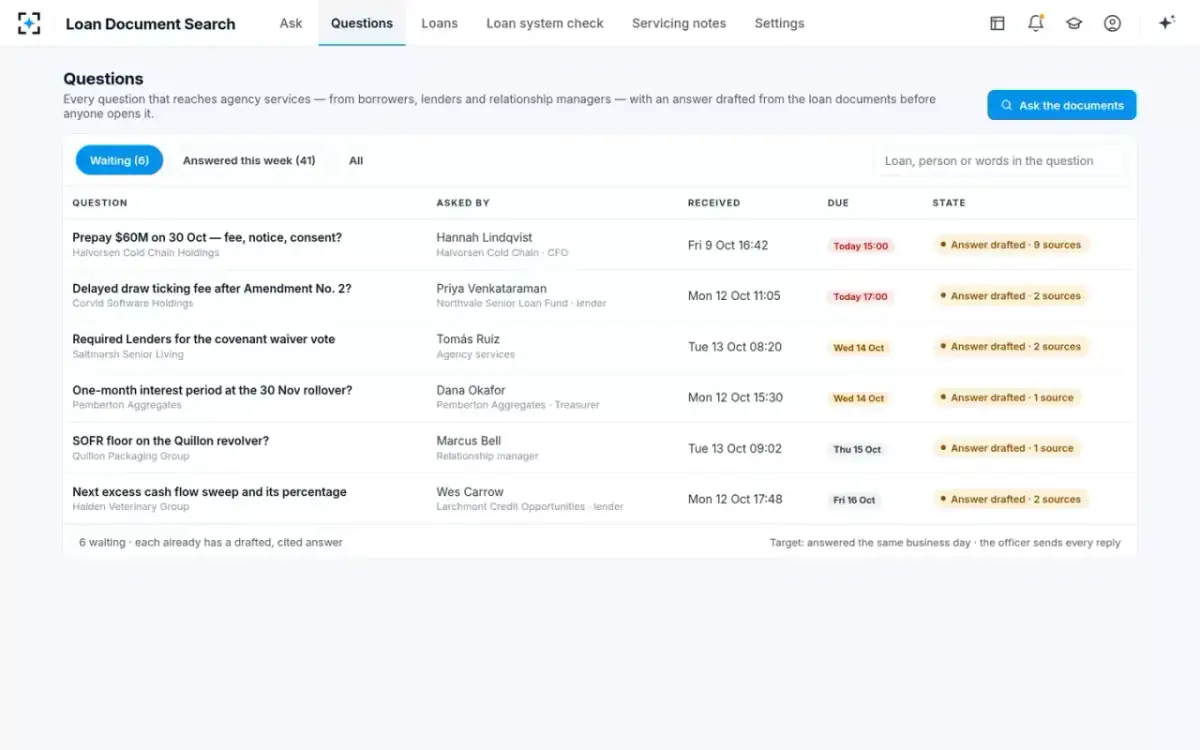Click state badge in Marcus Bell row
The width and height of the screenshot is (1200, 750).
[x=1007, y=448]
